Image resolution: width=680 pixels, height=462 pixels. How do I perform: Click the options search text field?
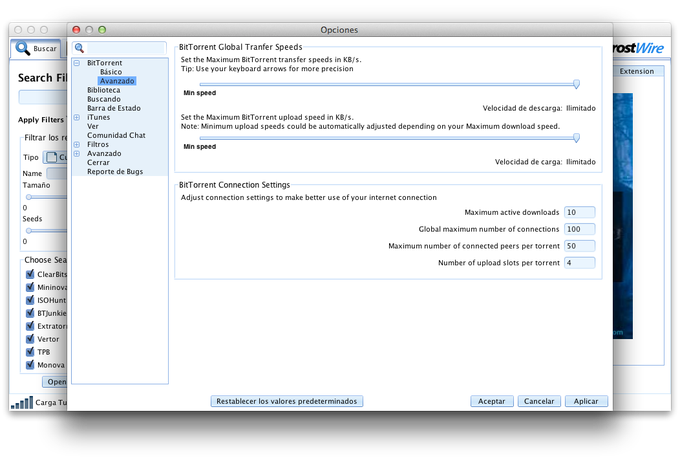(126, 48)
